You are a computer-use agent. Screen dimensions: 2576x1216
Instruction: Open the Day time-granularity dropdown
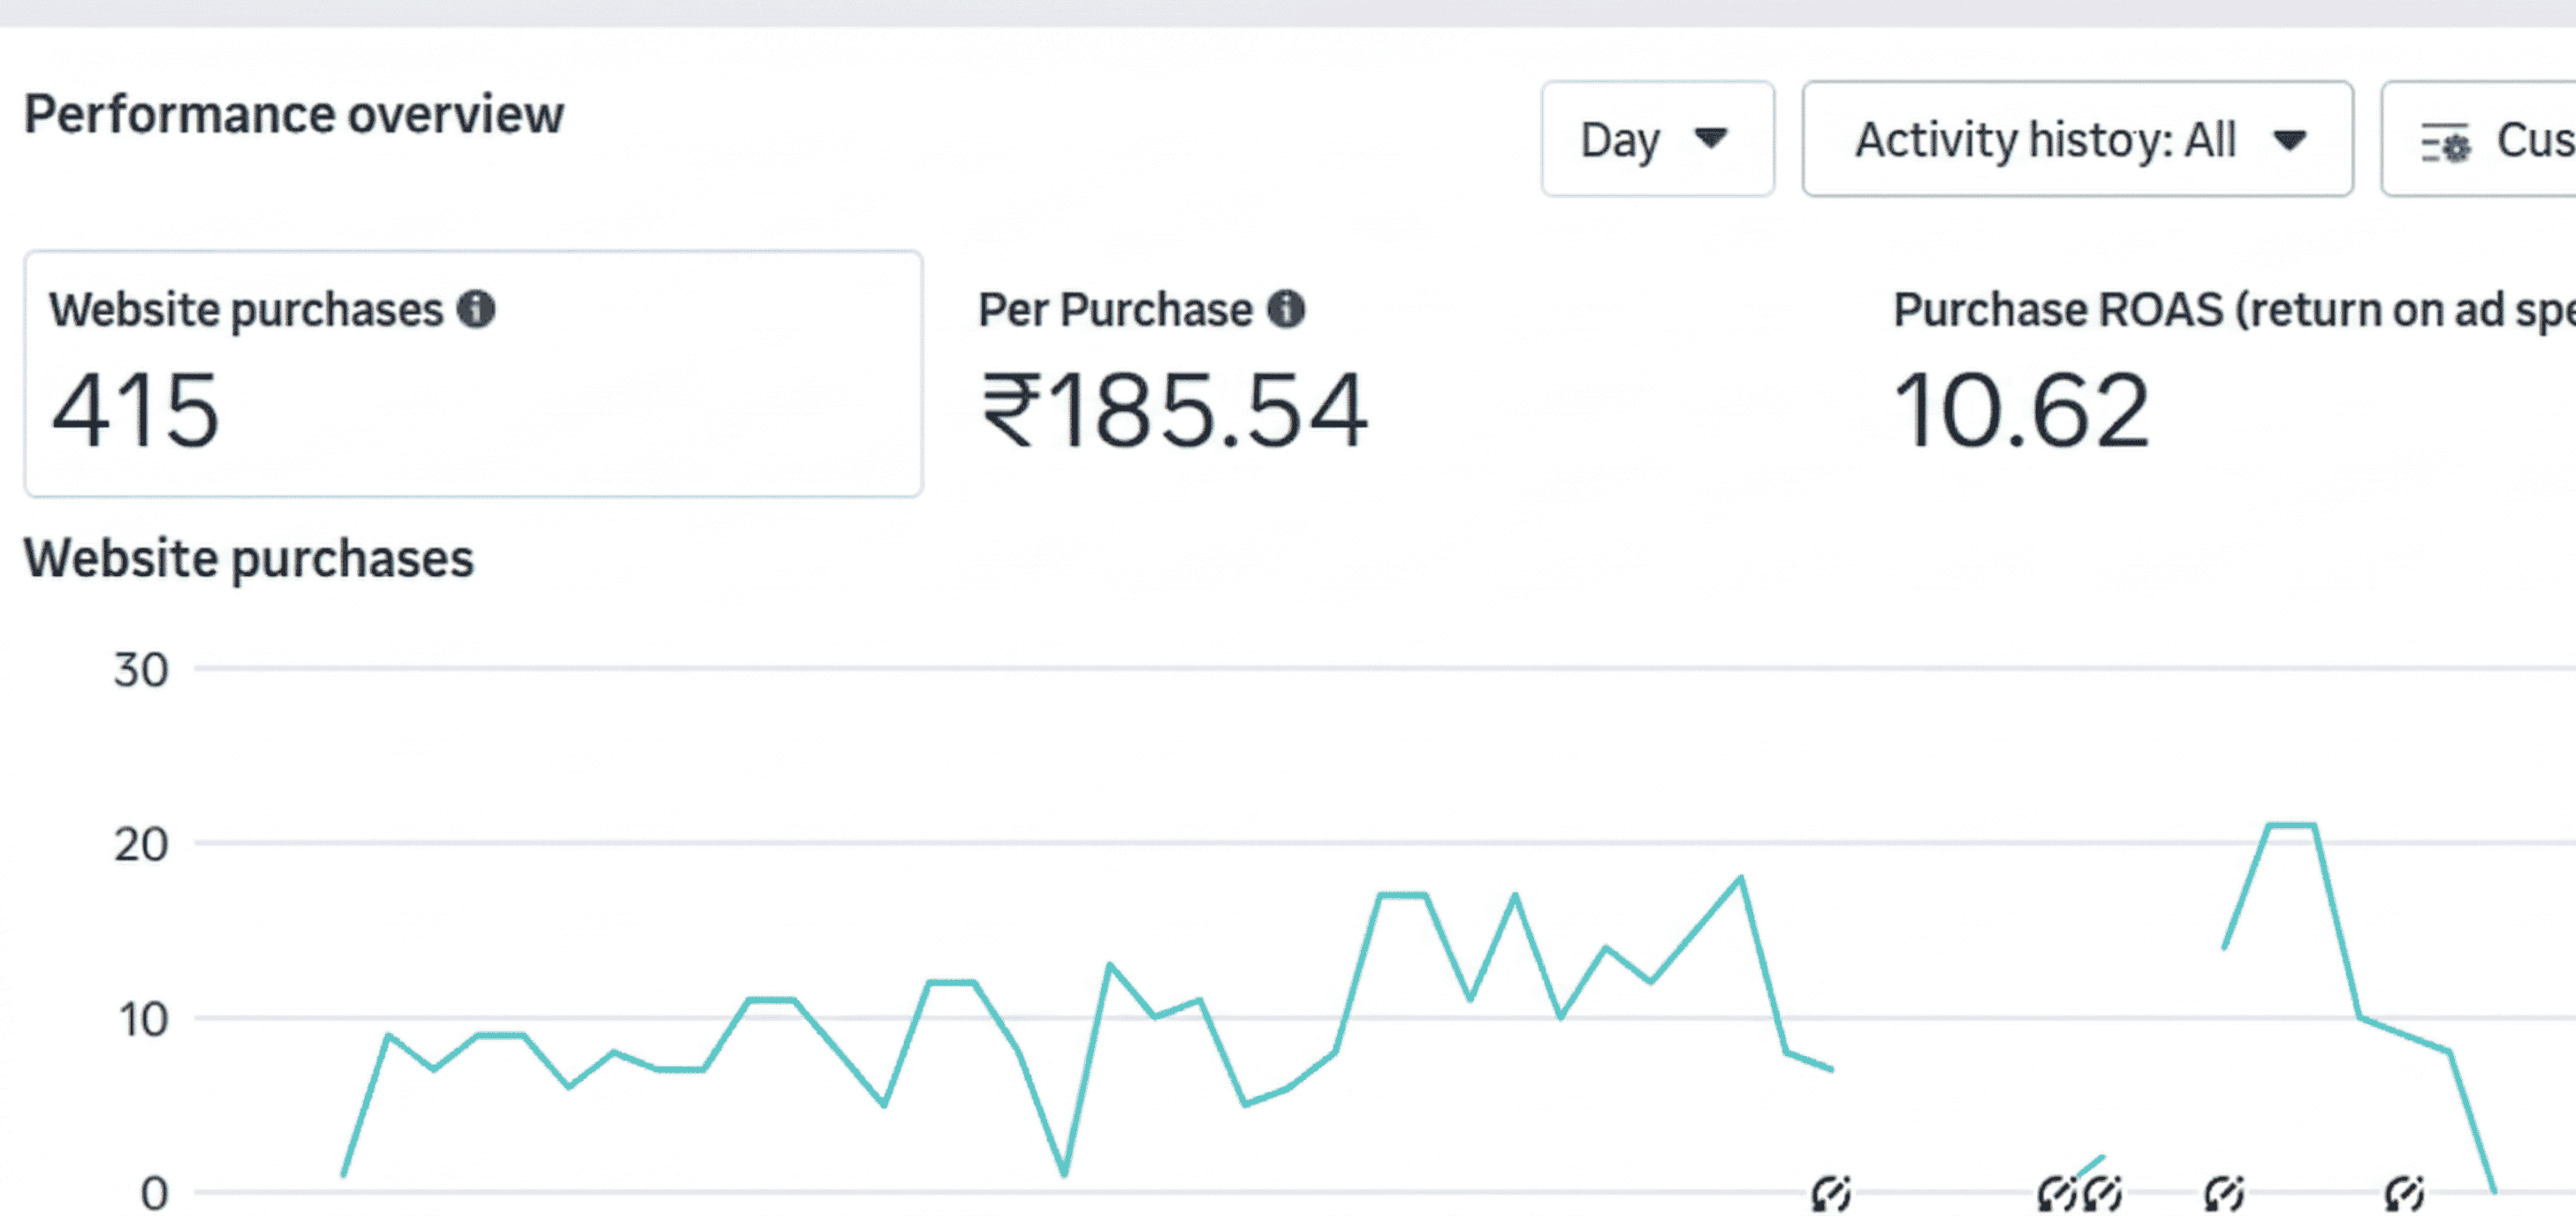coord(1657,139)
